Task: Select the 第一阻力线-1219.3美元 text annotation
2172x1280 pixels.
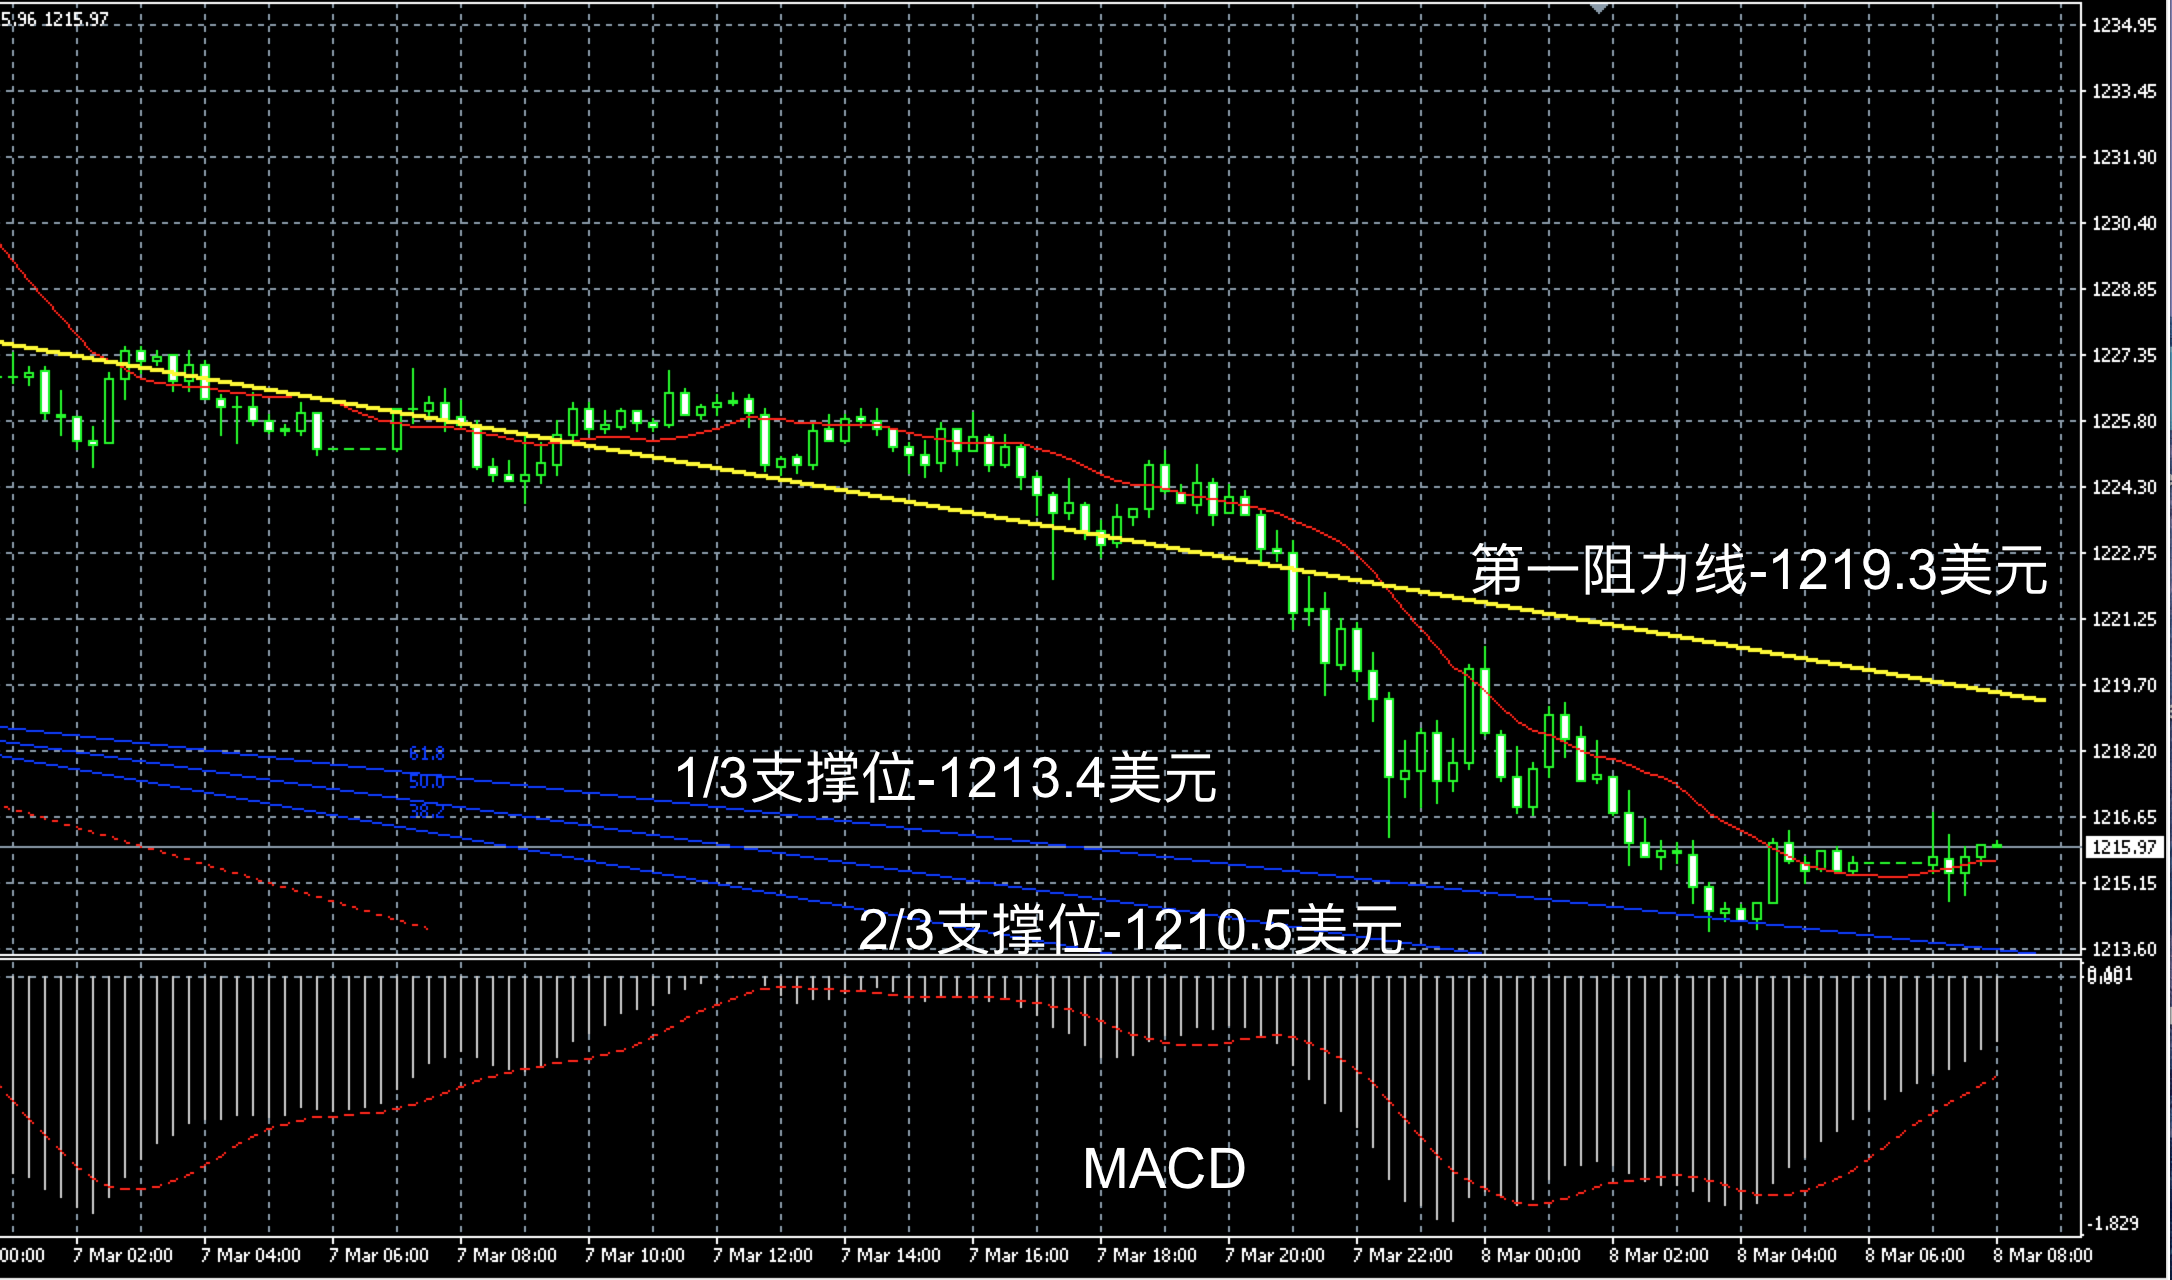Action: (1759, 571)
